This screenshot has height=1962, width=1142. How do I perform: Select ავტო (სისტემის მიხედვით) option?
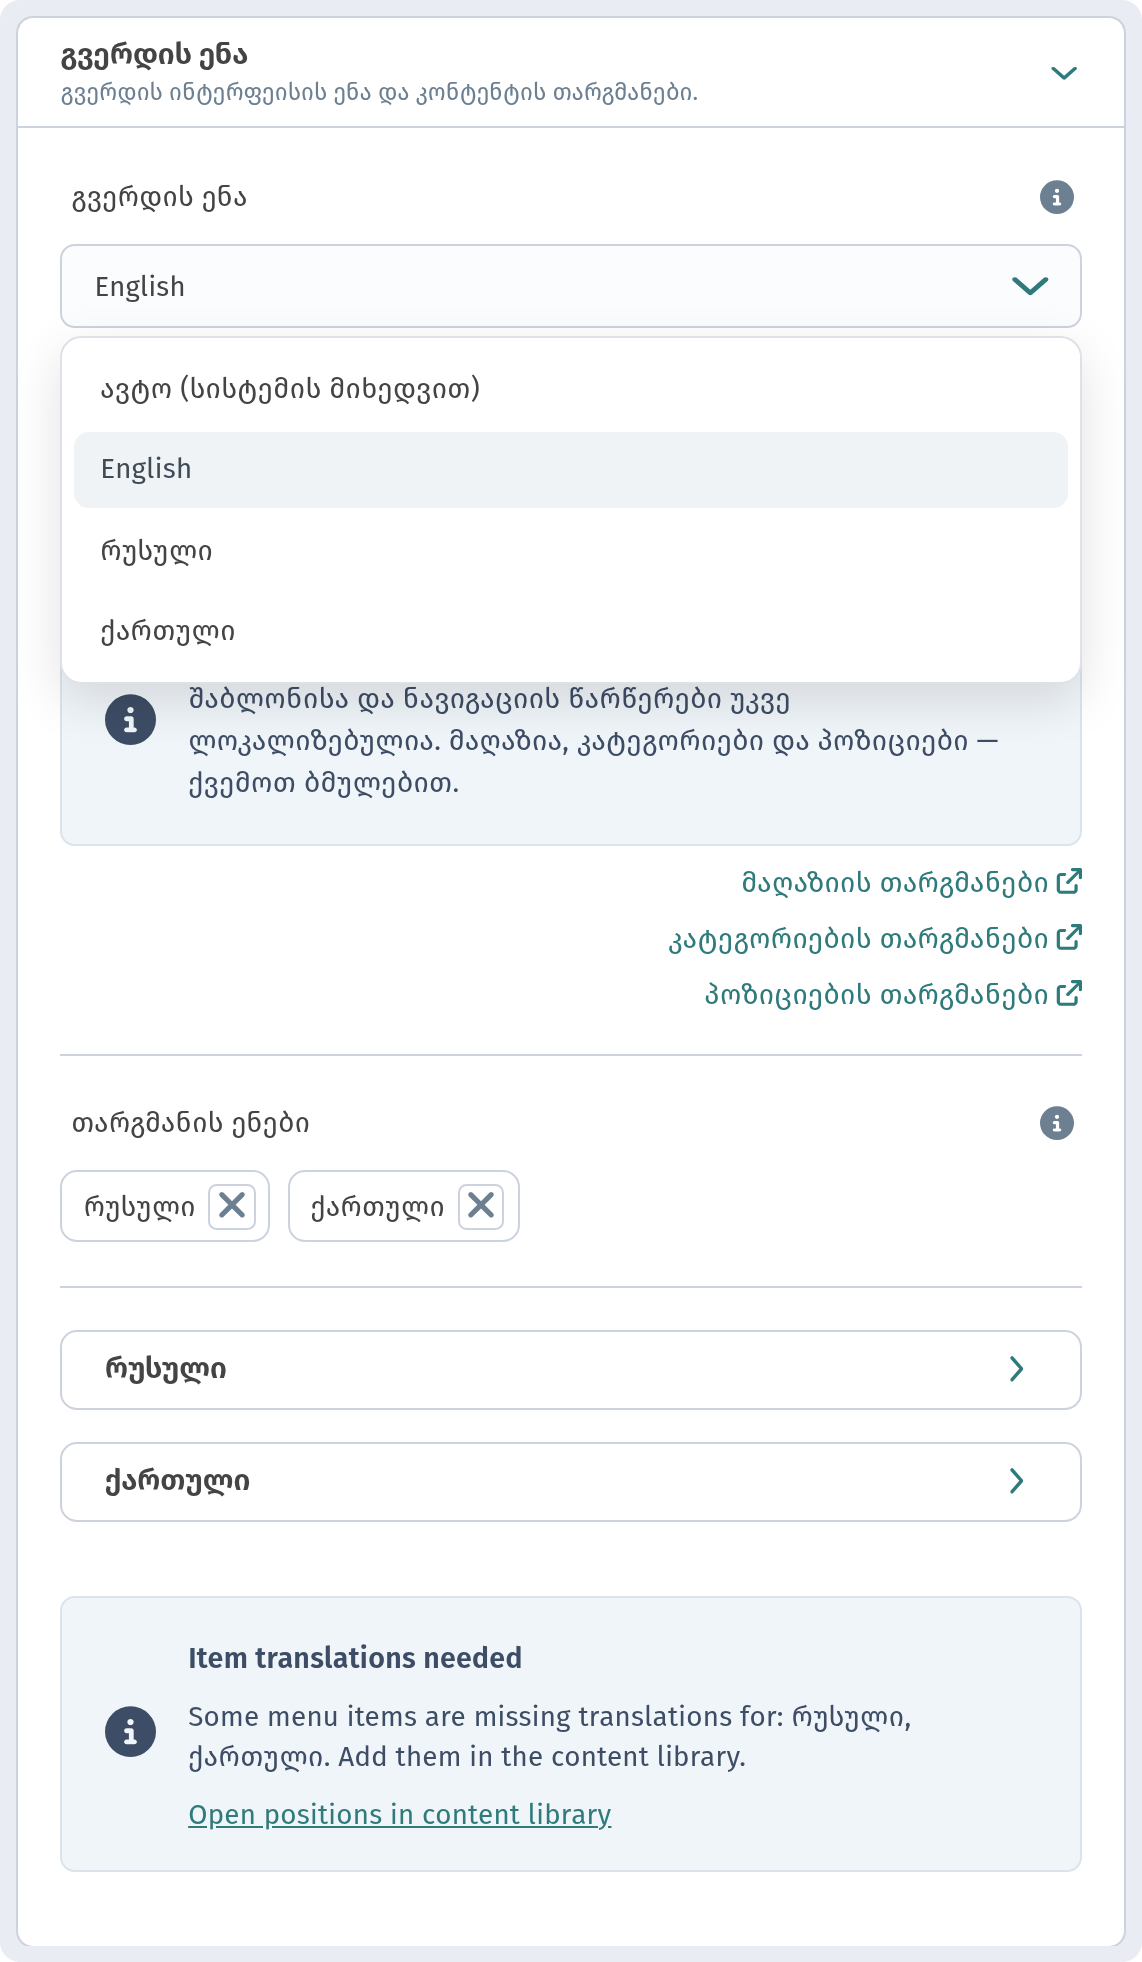coord(571,388)
